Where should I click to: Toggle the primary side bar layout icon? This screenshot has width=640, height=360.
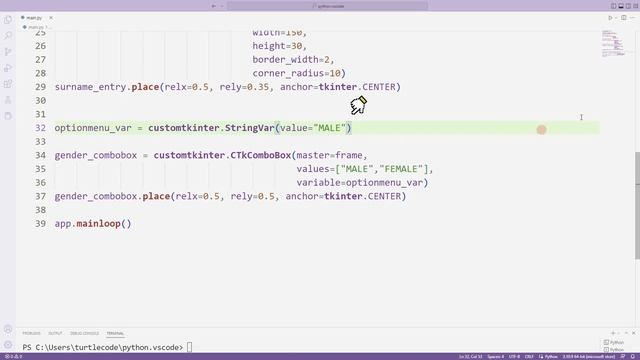(613, 6)
